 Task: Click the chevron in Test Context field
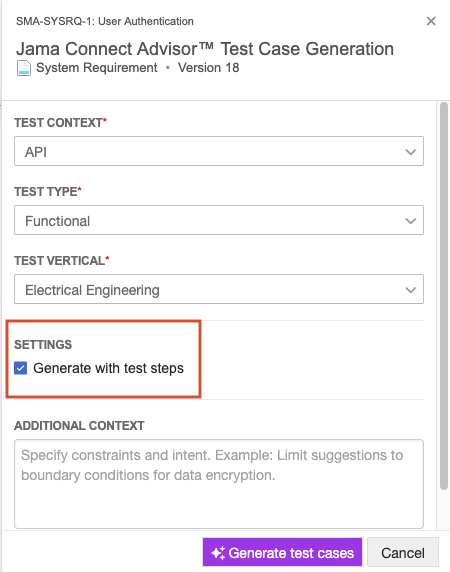coord(411,152)
